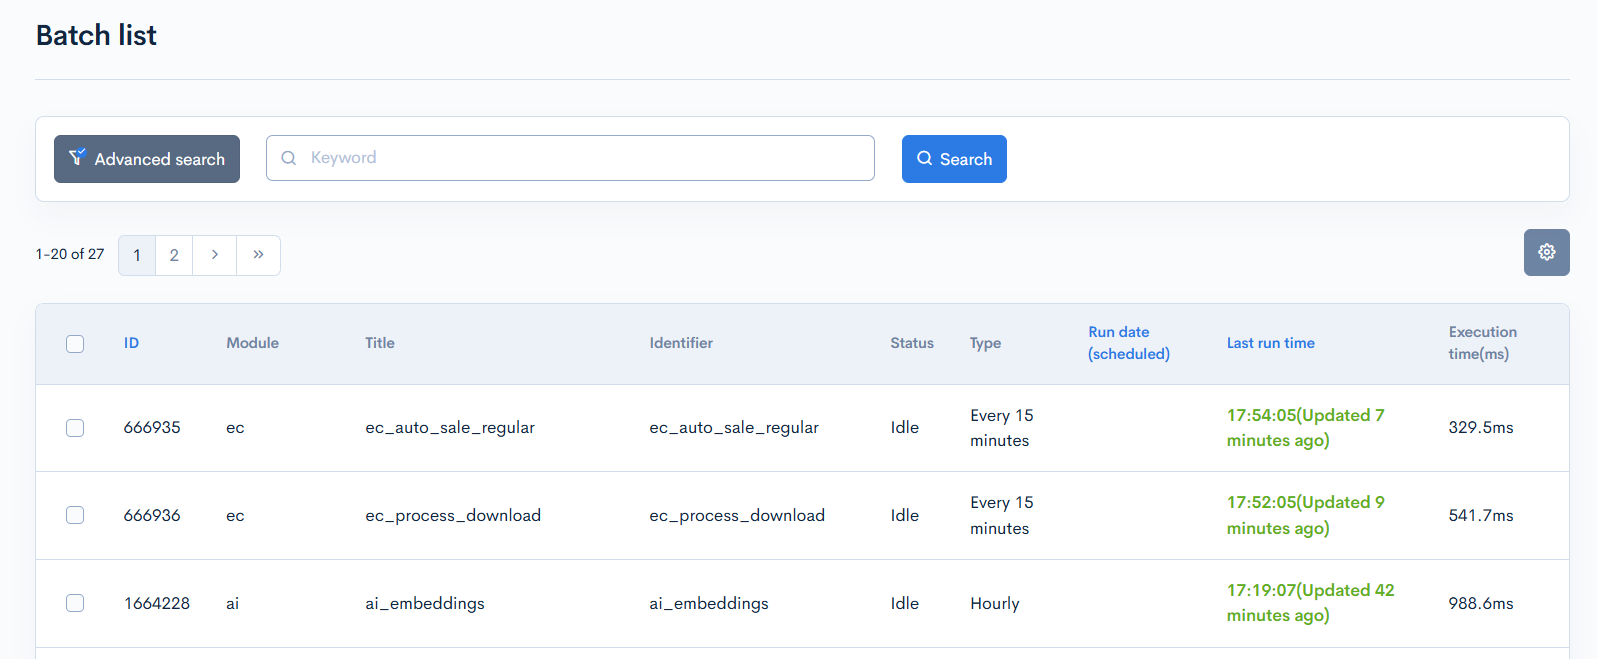Switch to page 2 of results
The height and width of the screenshot is (659, 1597).
pos(174,255)
